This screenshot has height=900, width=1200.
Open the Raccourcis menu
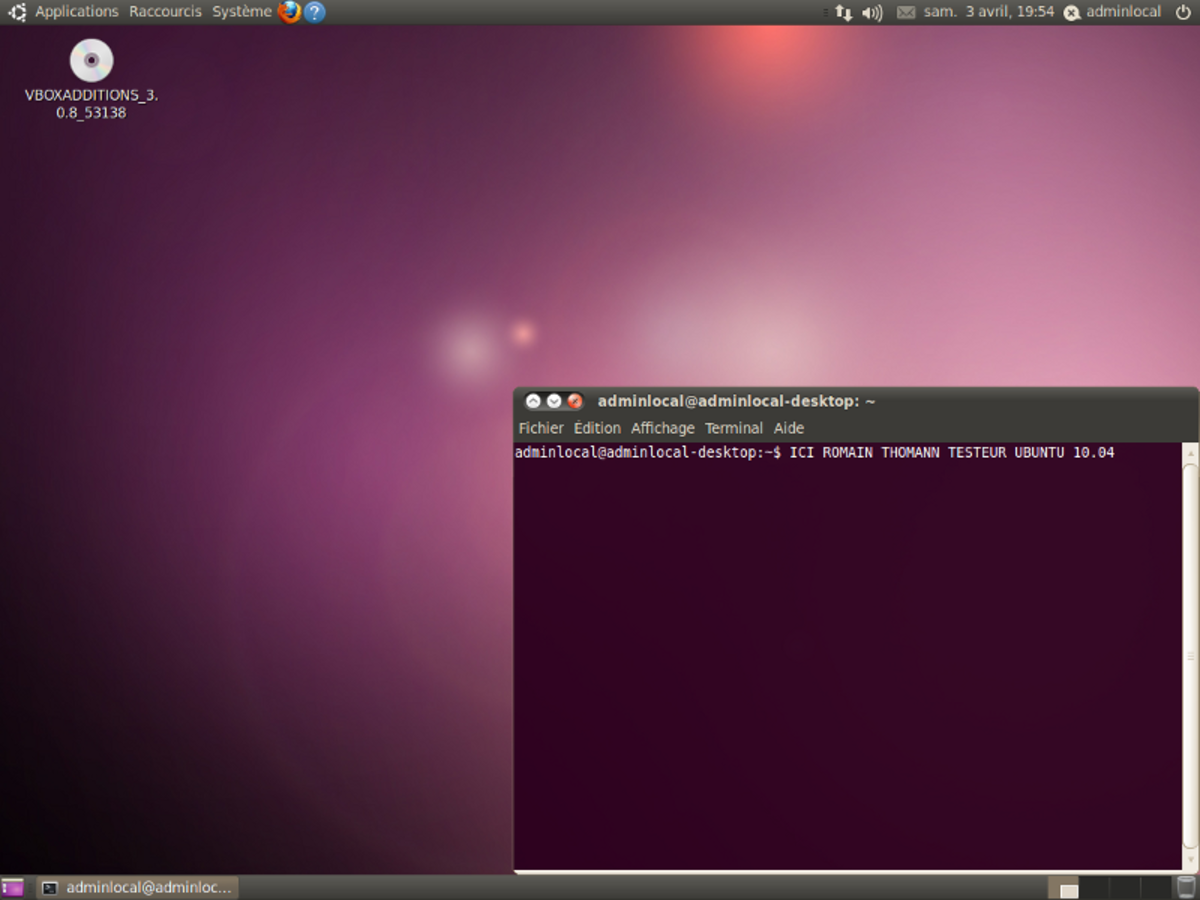click(165, 12)
